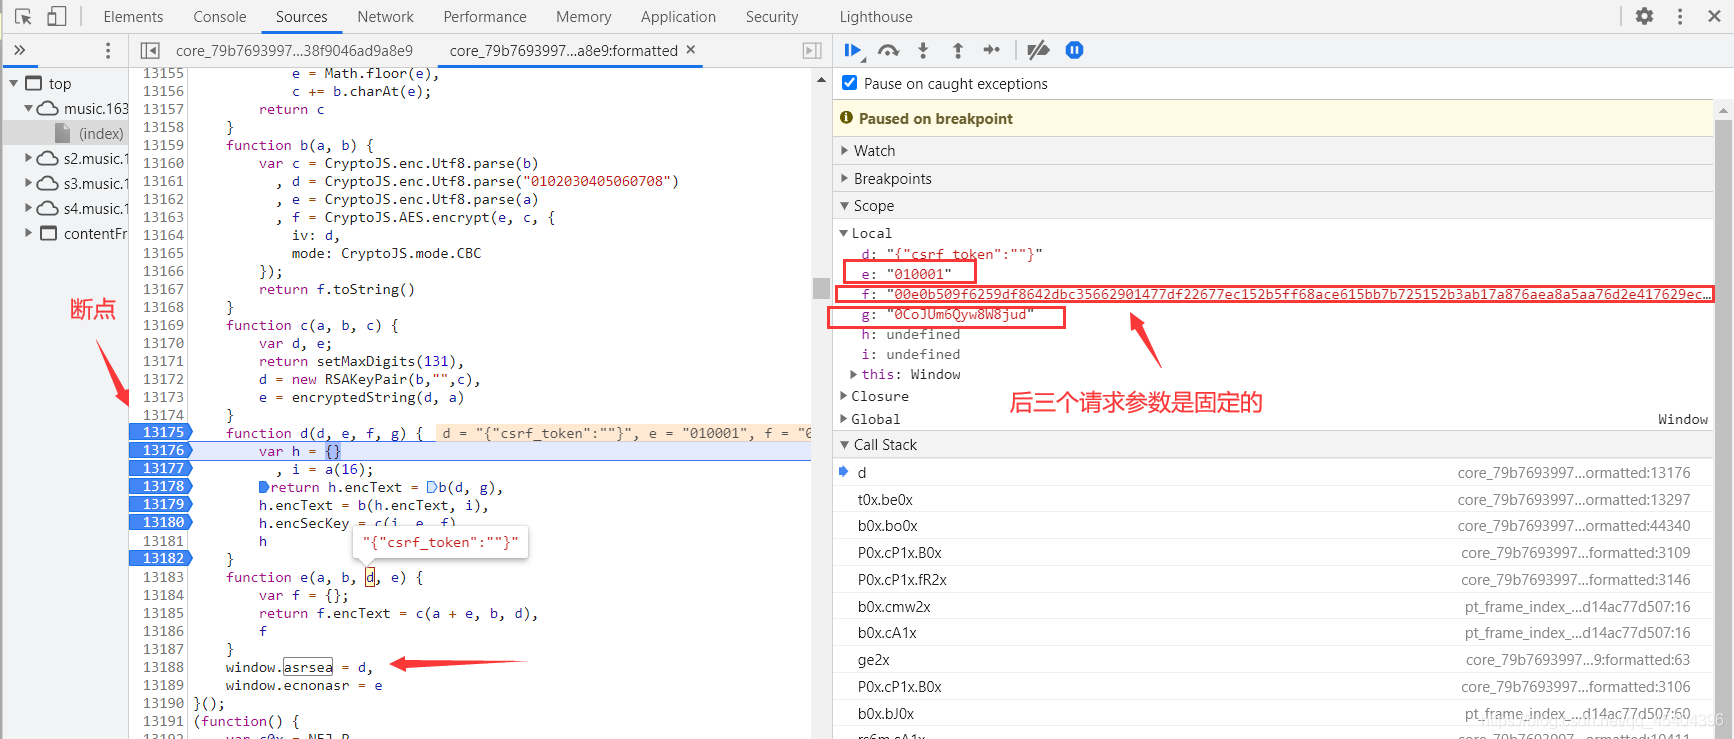Step over next function call
Image resolution: width=1734 pixels, height=739 pixels.
tap(888, 50)
